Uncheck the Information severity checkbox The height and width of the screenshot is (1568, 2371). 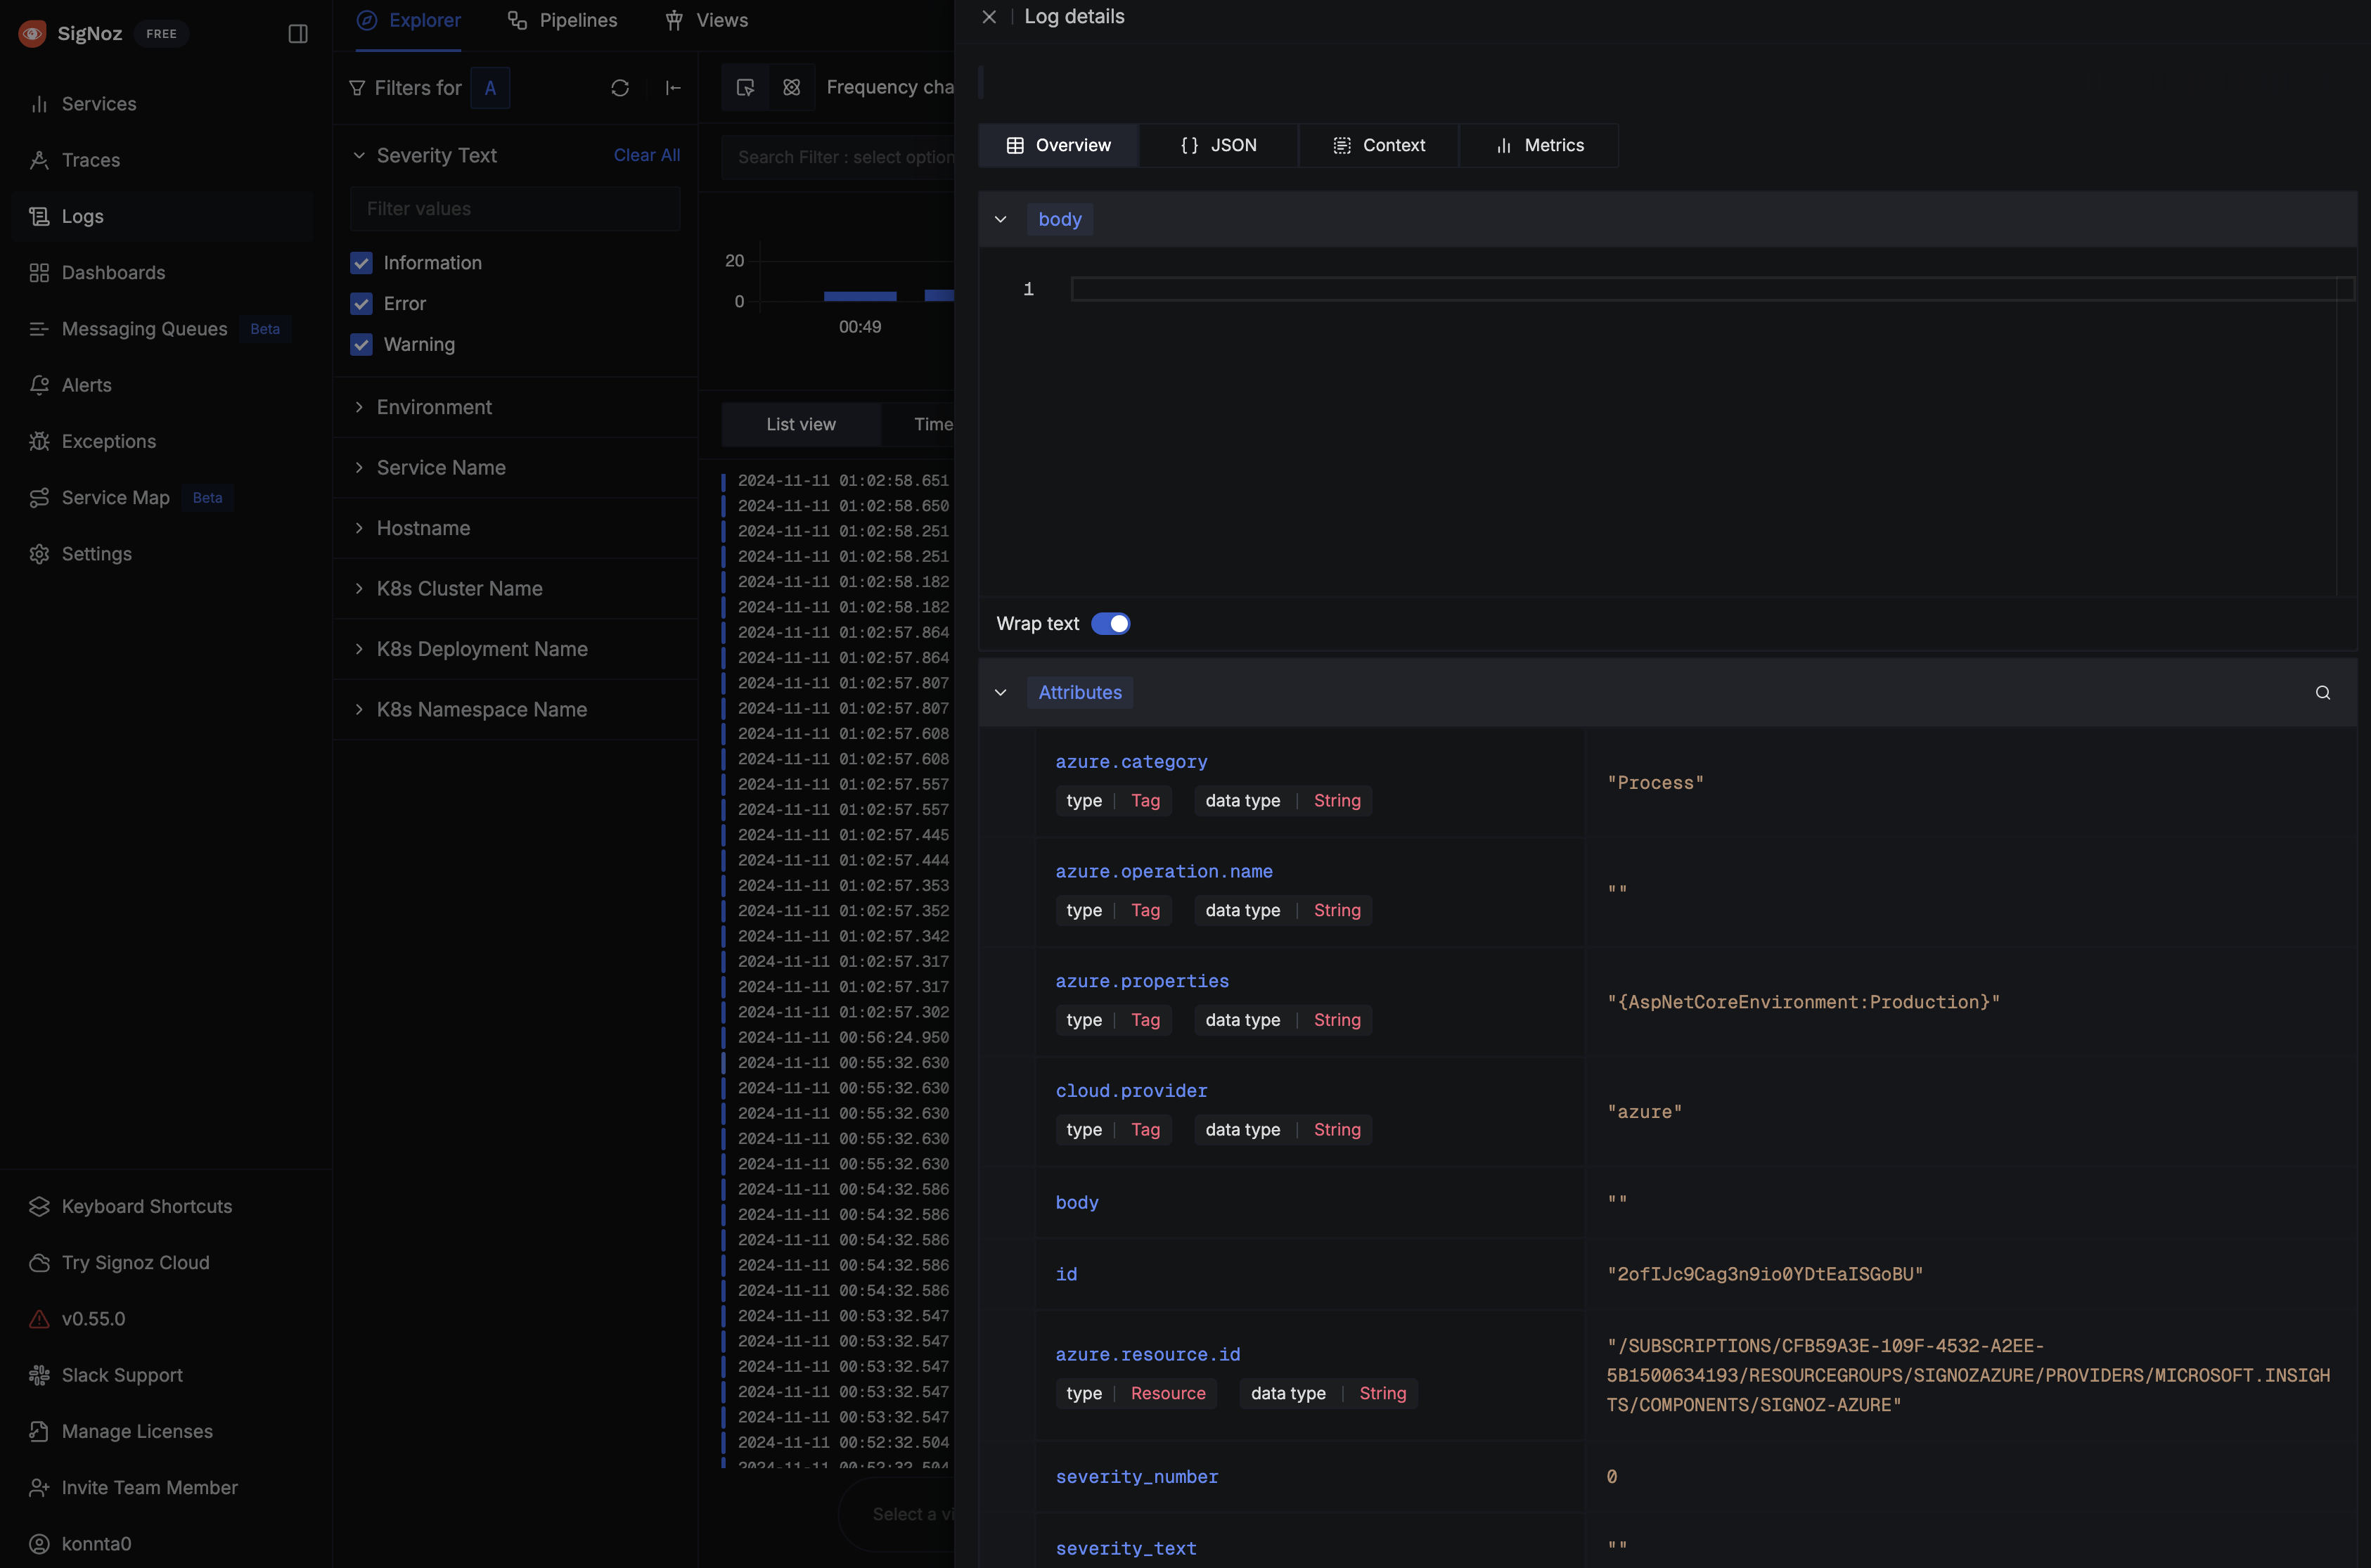tap(361, 263)
